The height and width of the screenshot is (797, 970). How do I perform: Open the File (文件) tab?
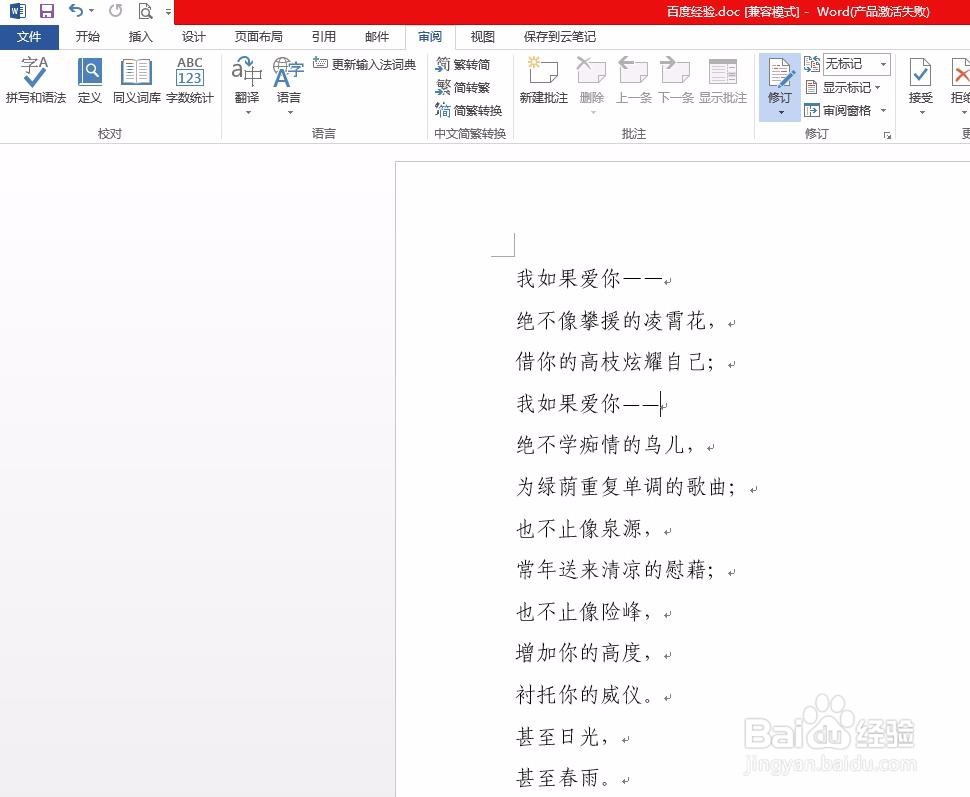pos(29,37)
